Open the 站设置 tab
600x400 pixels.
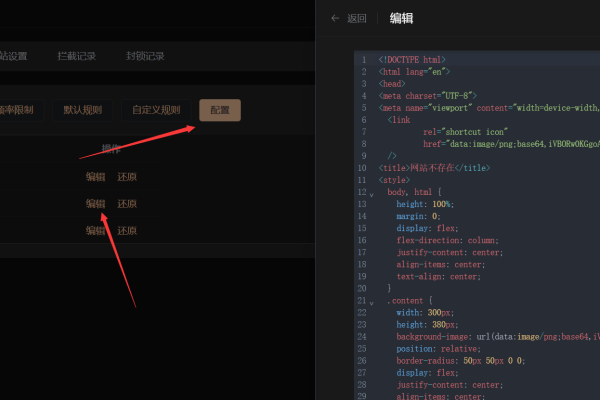coord(12,56)
